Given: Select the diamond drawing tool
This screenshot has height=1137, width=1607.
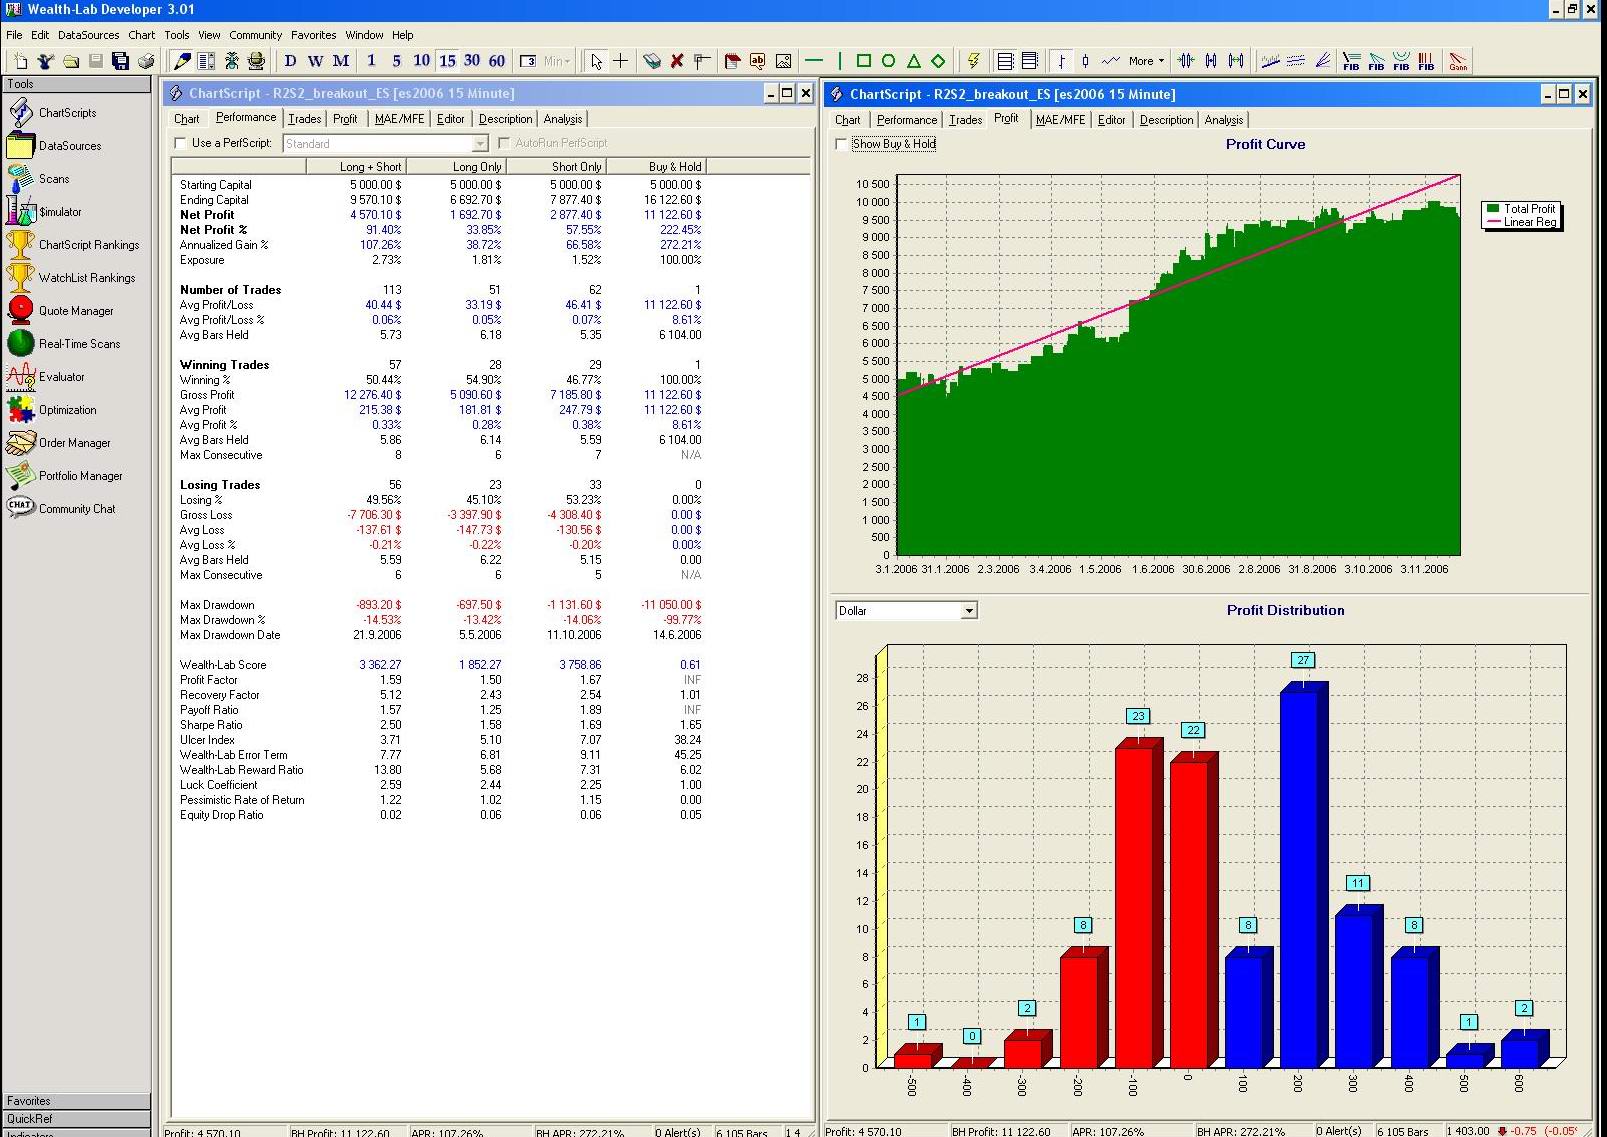Looking at the screenshot, I should pyautogui.click(x=938, y=61).
